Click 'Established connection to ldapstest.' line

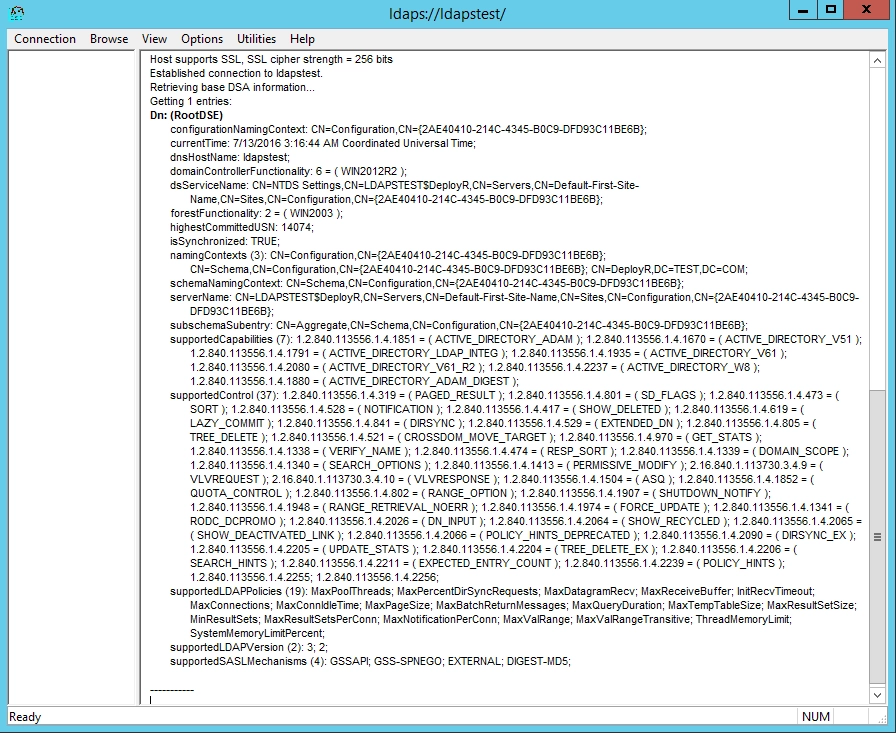tap(236, 73)
